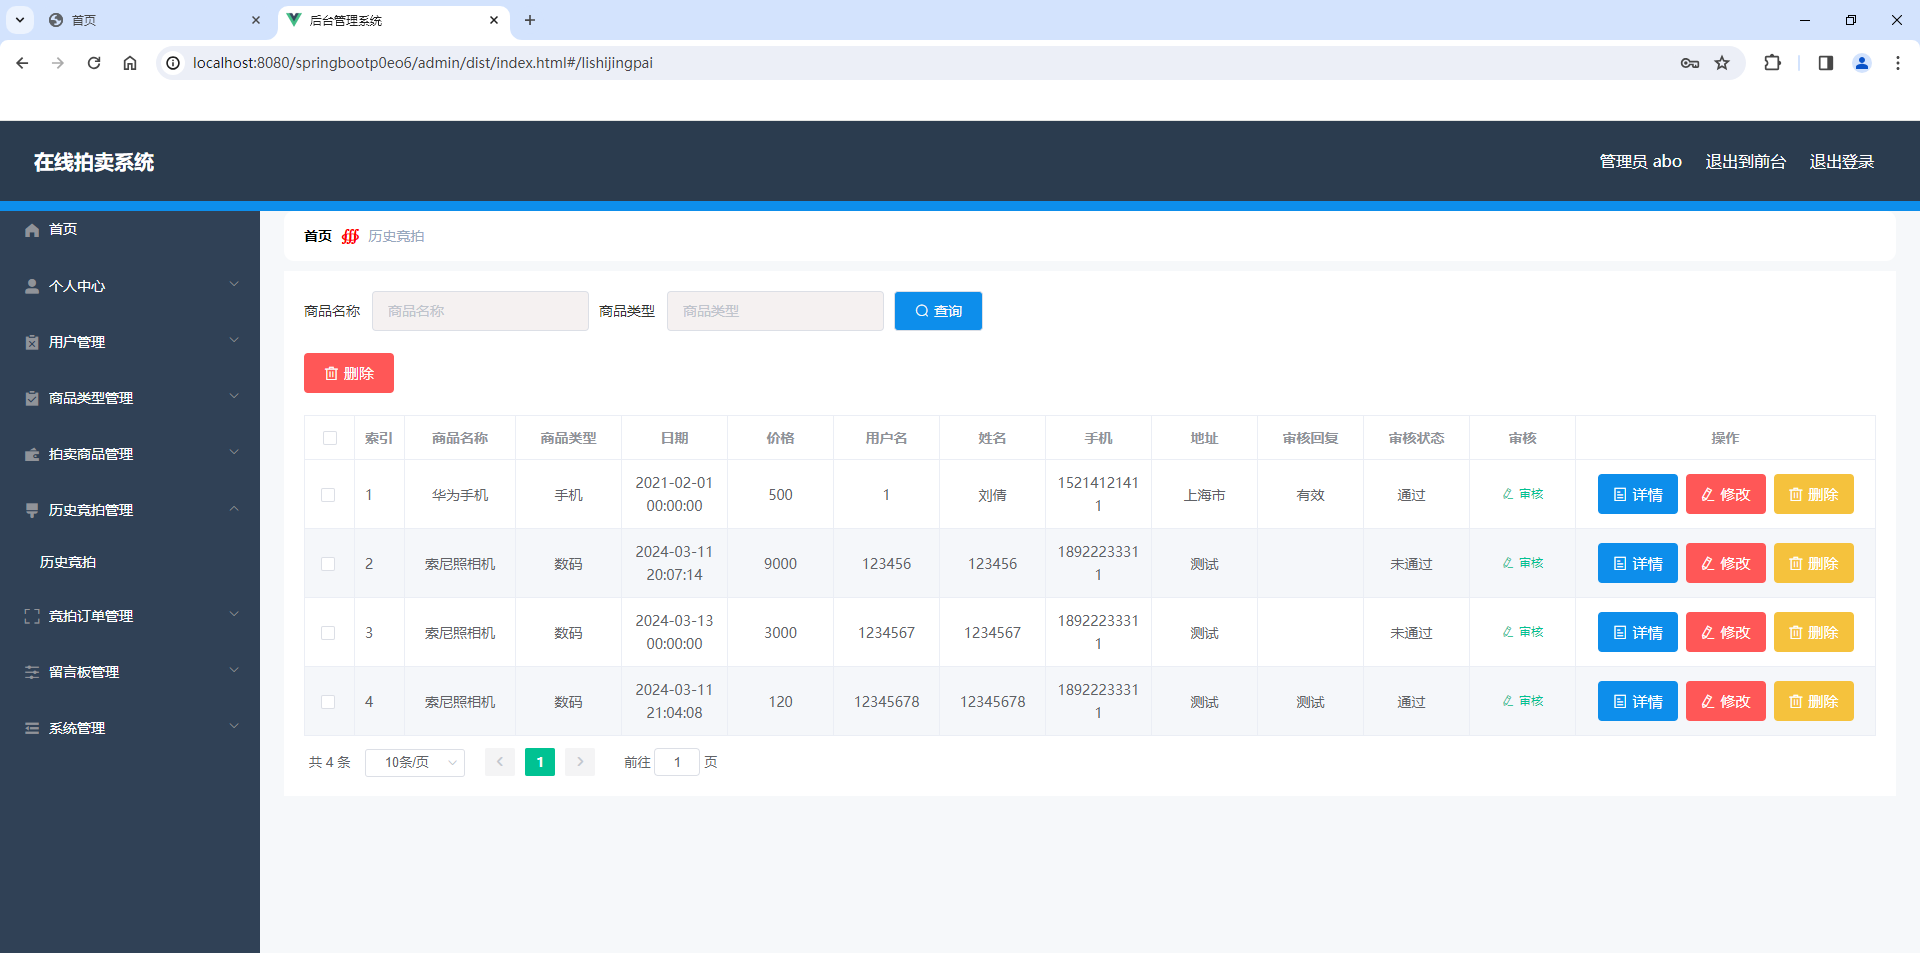
Task: Click the bracket icon beside 竞拍订单管理
Action: pyautogui.click(x=32, y=616)
